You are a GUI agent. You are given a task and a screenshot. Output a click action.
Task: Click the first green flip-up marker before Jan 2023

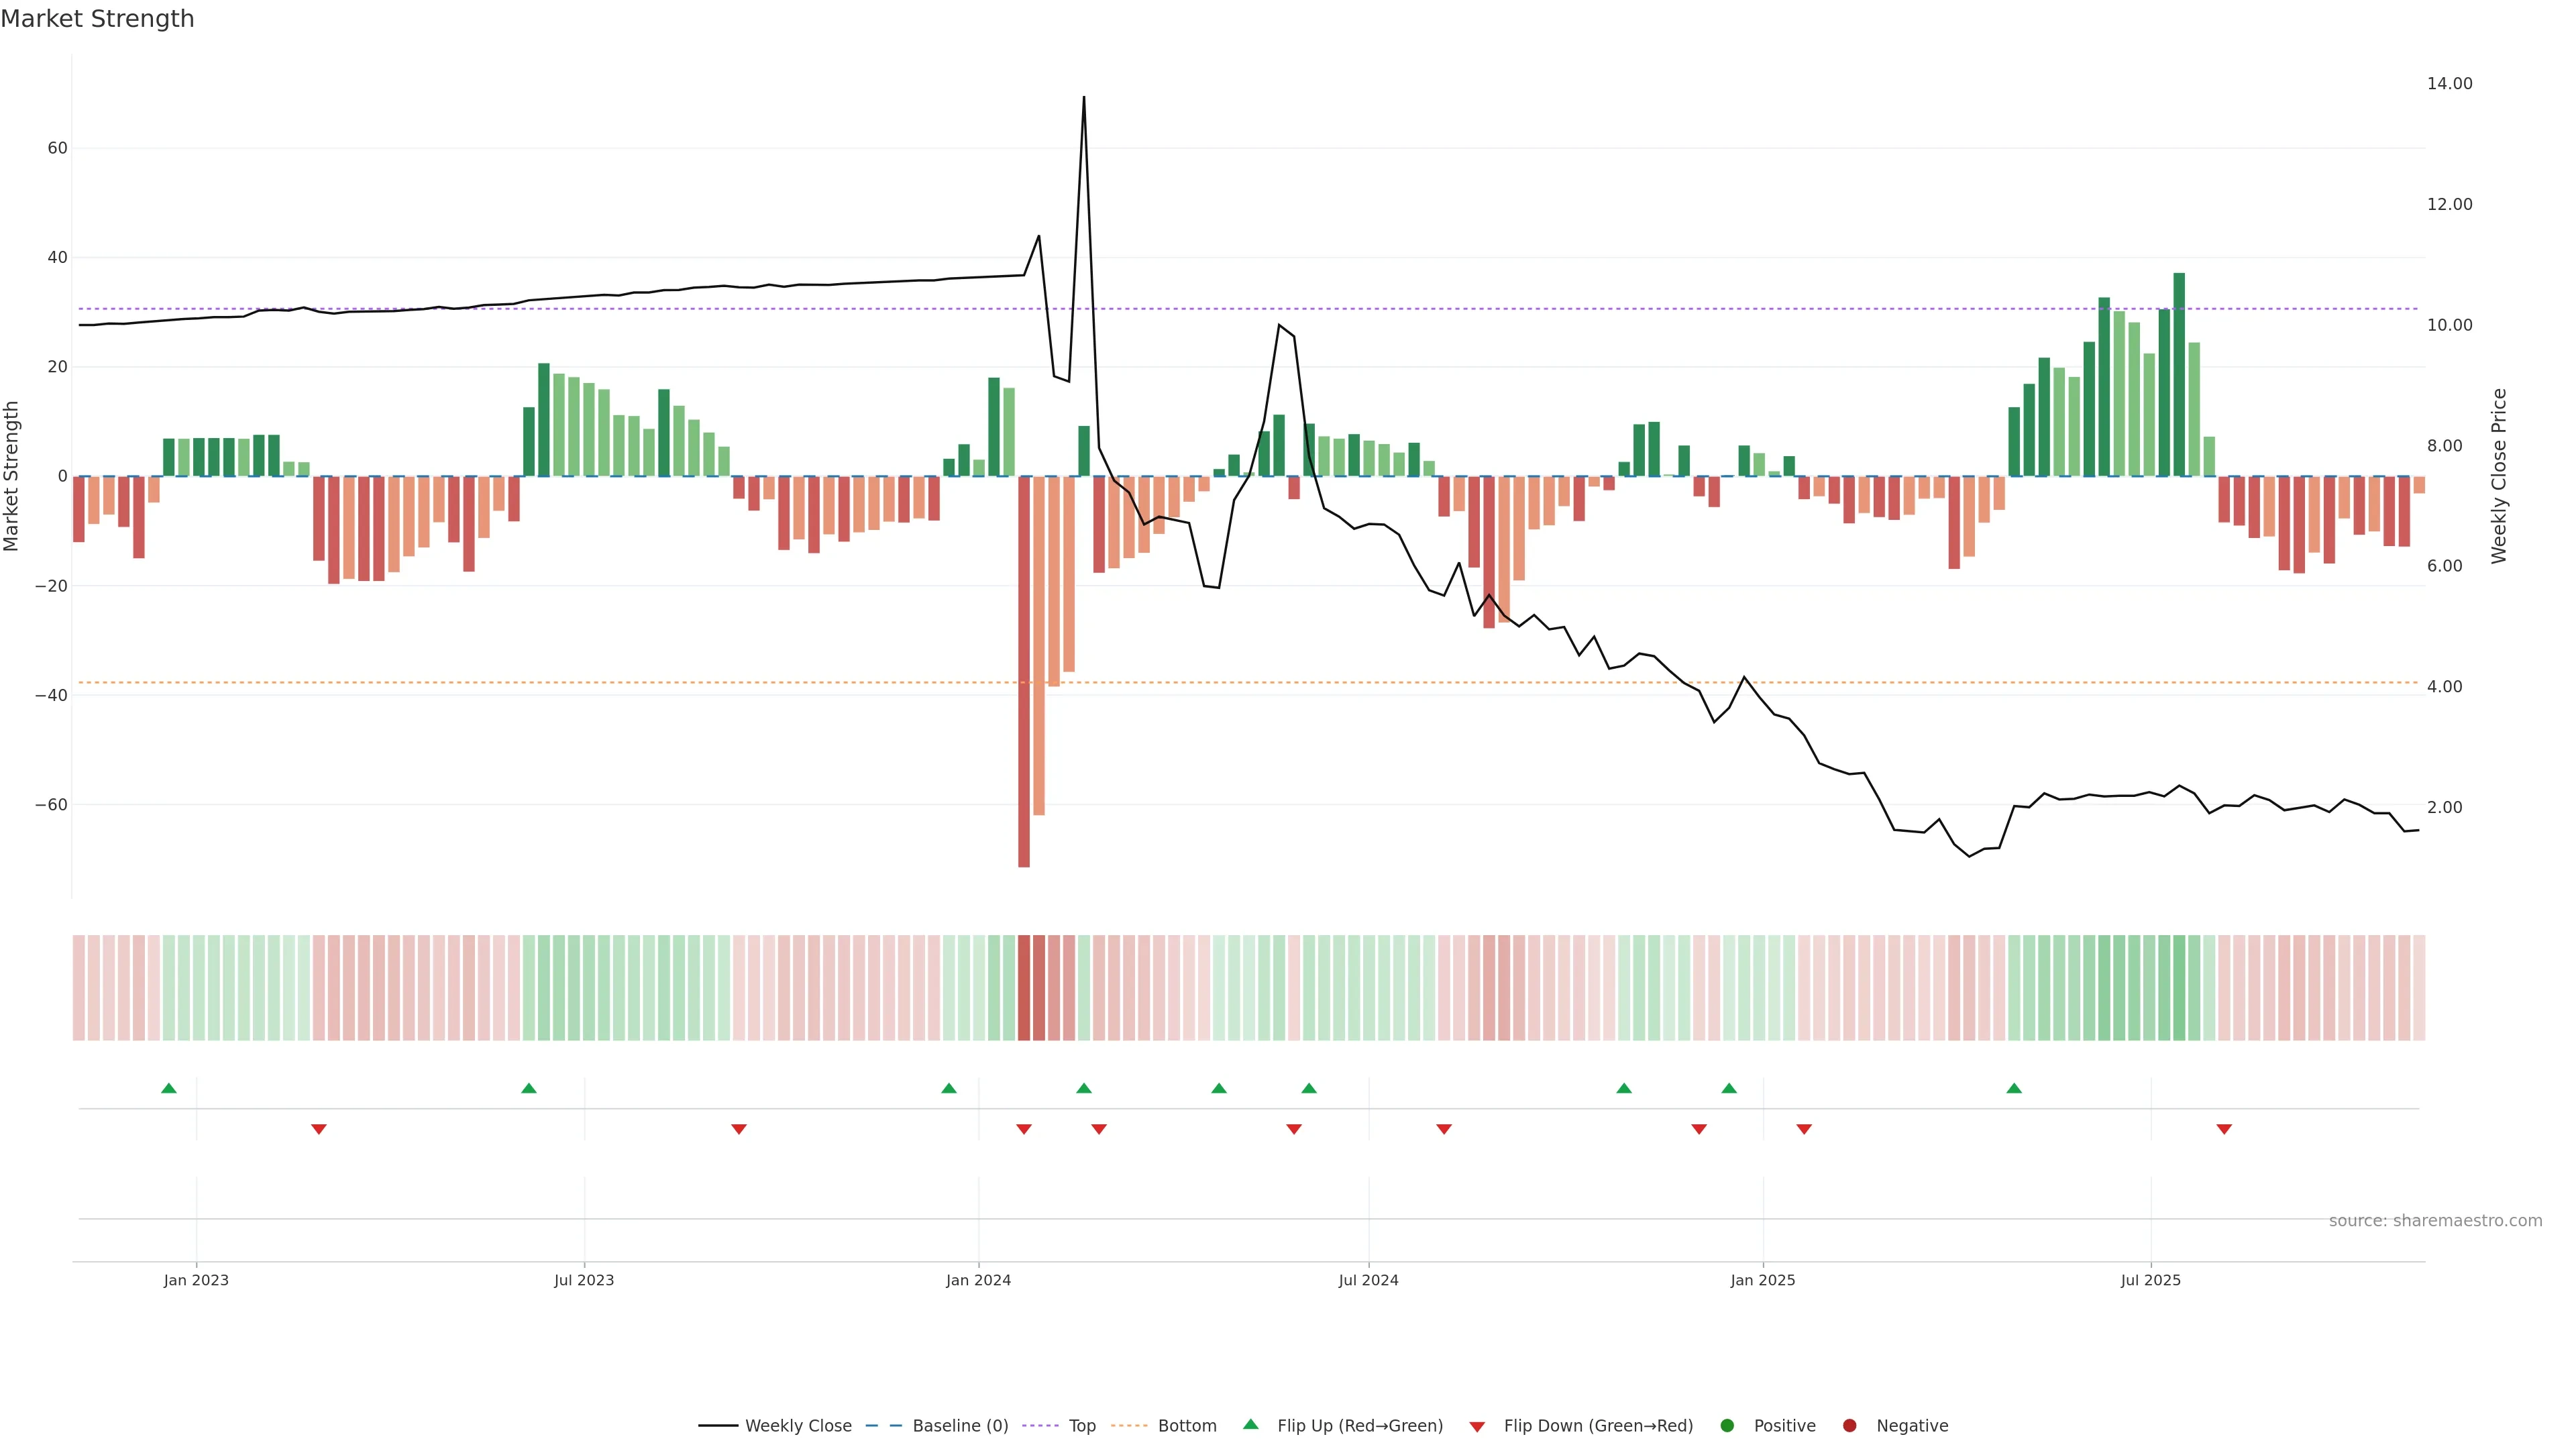[169, 1088]
